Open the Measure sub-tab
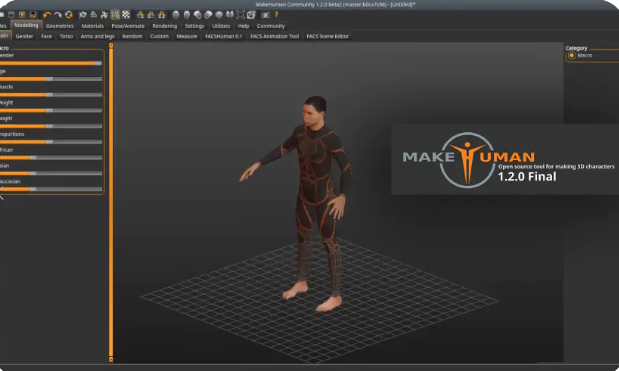Screen dimensions: 619x371 coord(186,36)
